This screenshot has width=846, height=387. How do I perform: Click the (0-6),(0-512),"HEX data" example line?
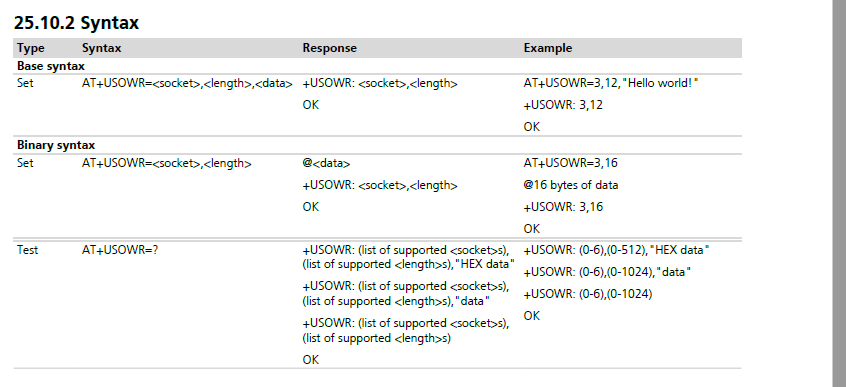tap(616, 250)
